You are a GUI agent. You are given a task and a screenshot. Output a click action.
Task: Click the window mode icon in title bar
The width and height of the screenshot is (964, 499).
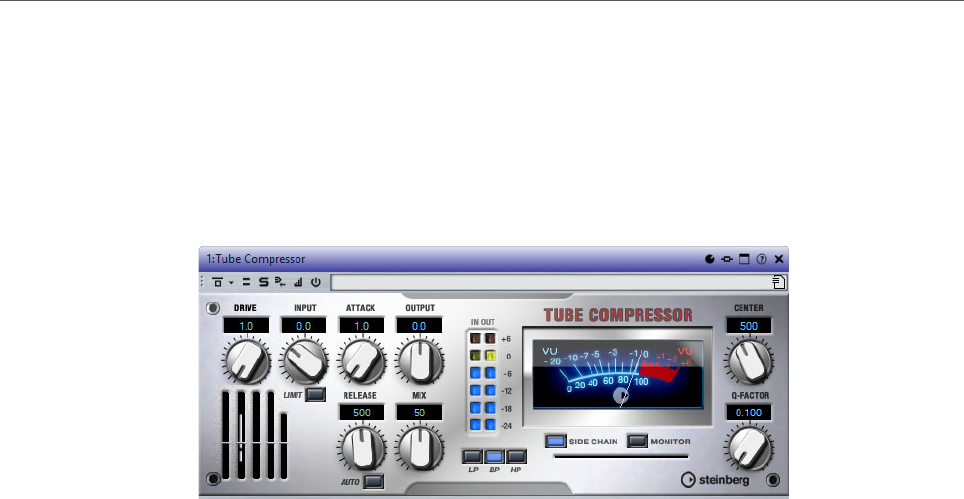coord(744,259)
